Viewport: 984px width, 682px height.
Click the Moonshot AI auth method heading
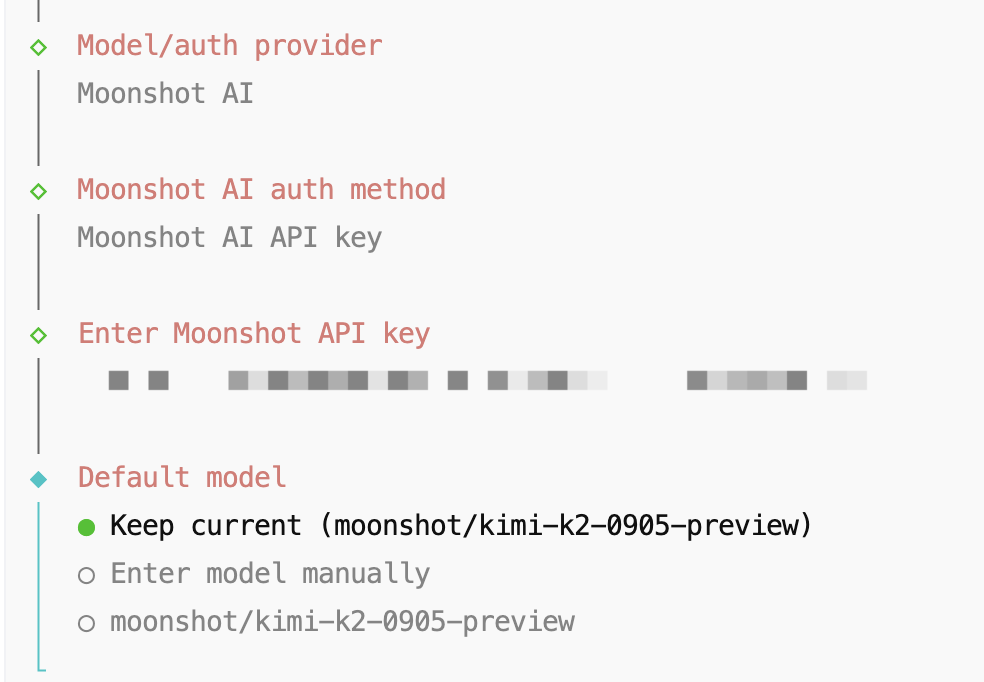click(262, 190)
